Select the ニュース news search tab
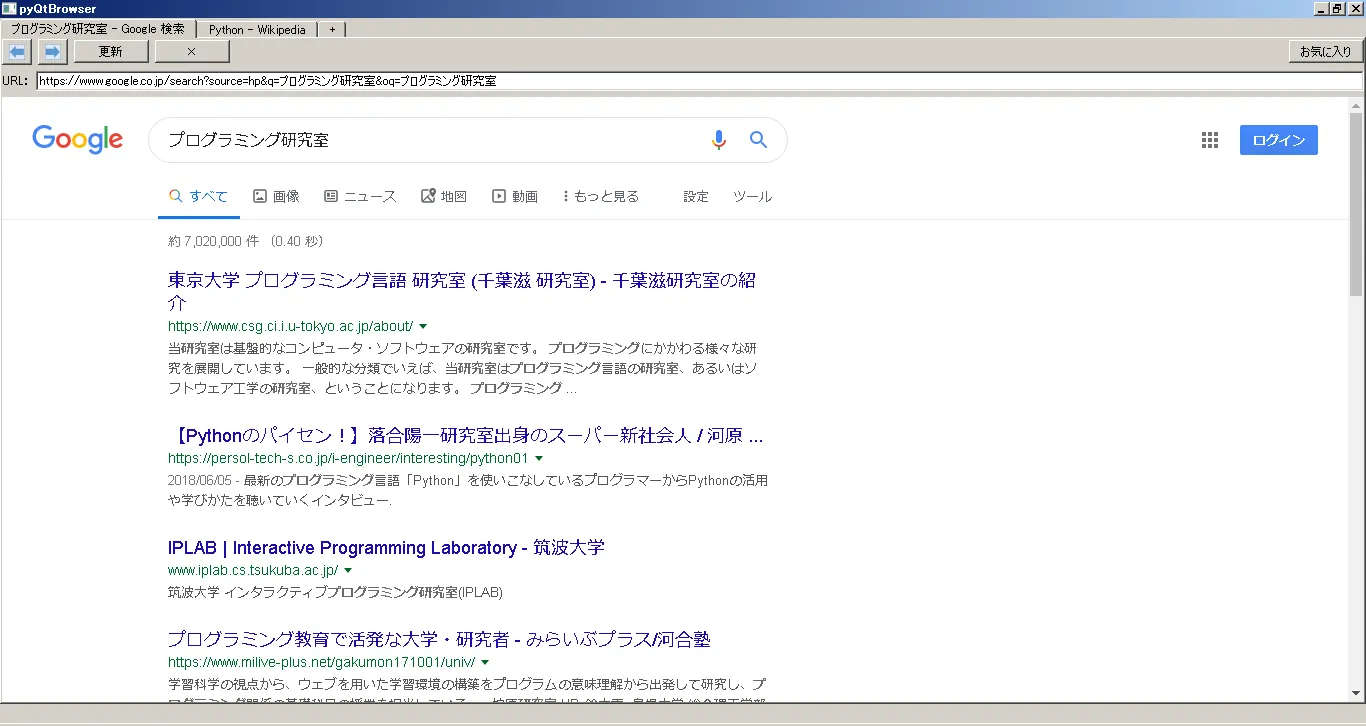This screenshot has height=726, width=1366. [x=360, y=197]
